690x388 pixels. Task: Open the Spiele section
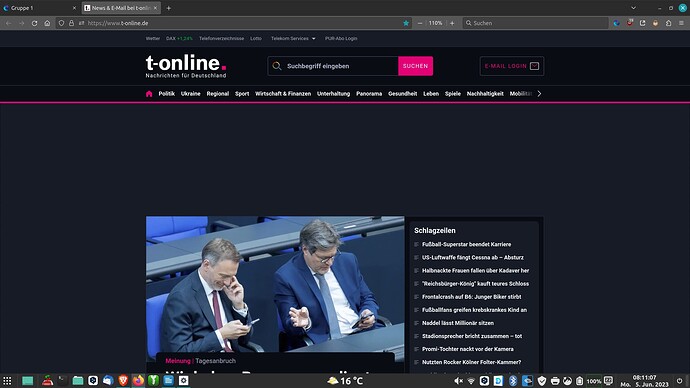[453, 94]
